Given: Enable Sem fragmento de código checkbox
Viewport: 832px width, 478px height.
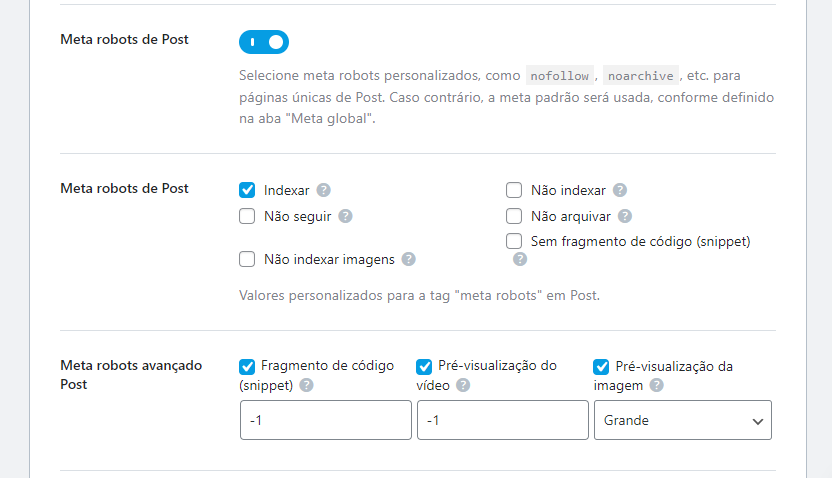Looking at the screenshot, I should (514, 241).
